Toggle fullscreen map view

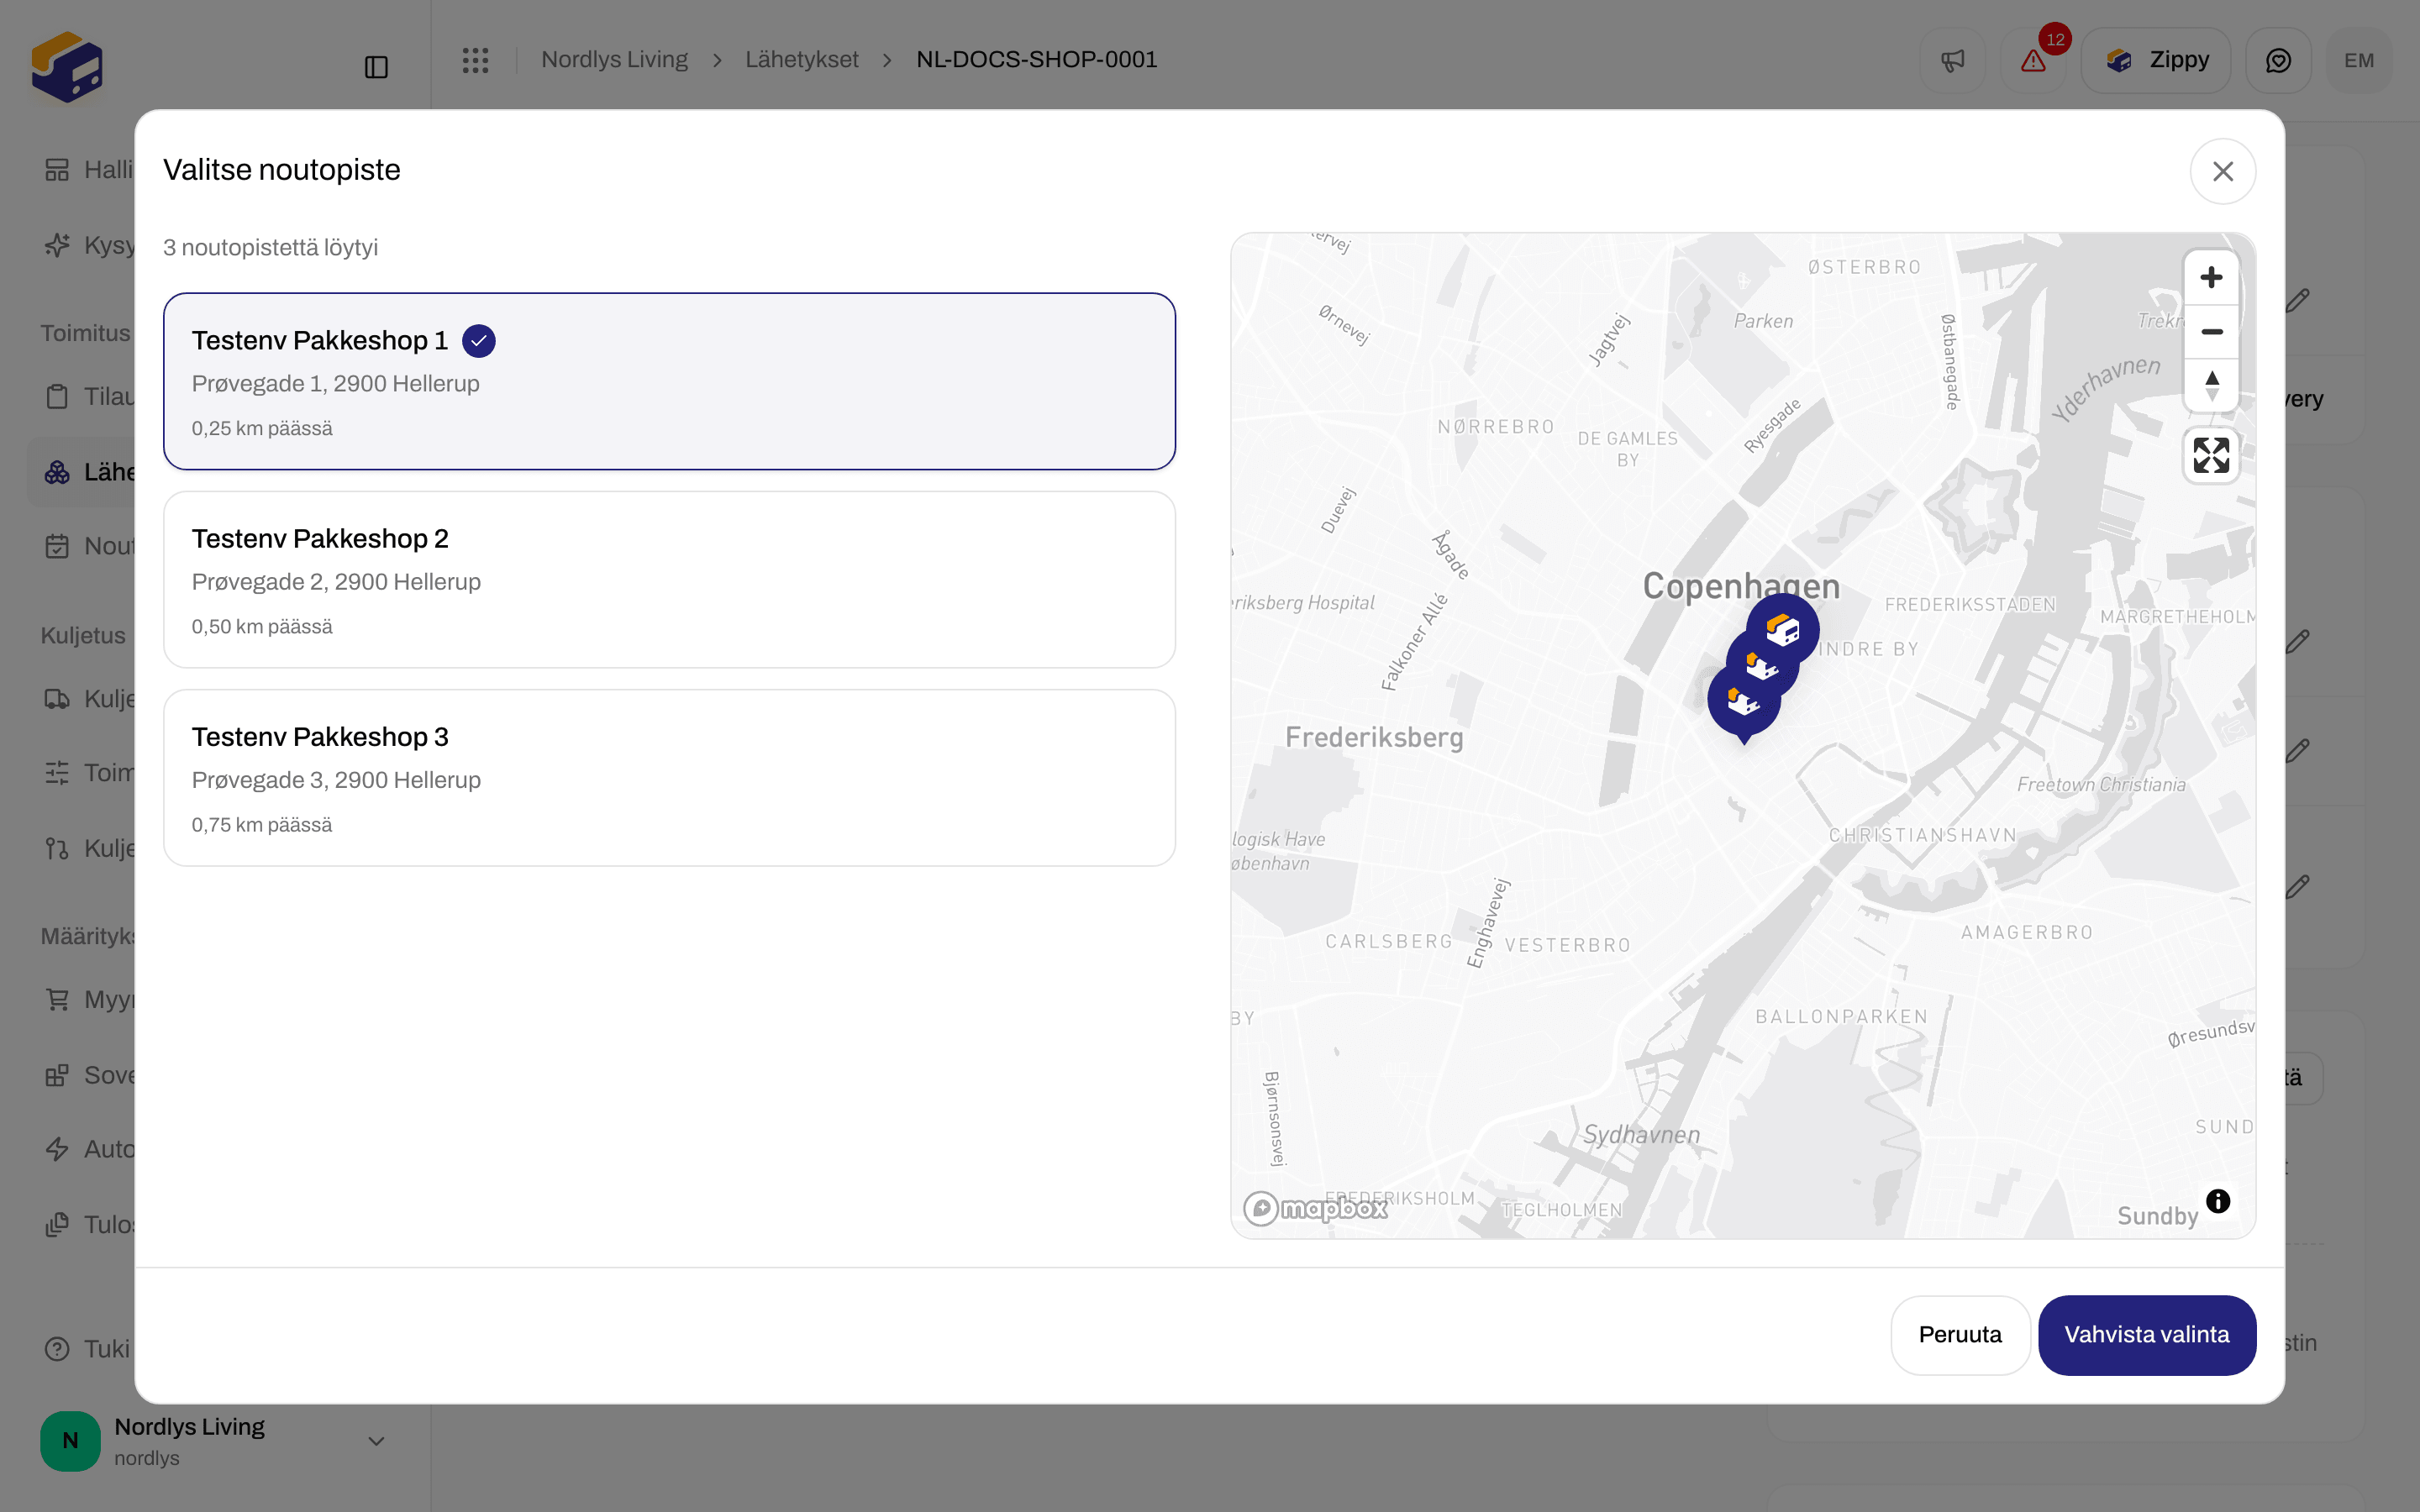(2211, 455)
